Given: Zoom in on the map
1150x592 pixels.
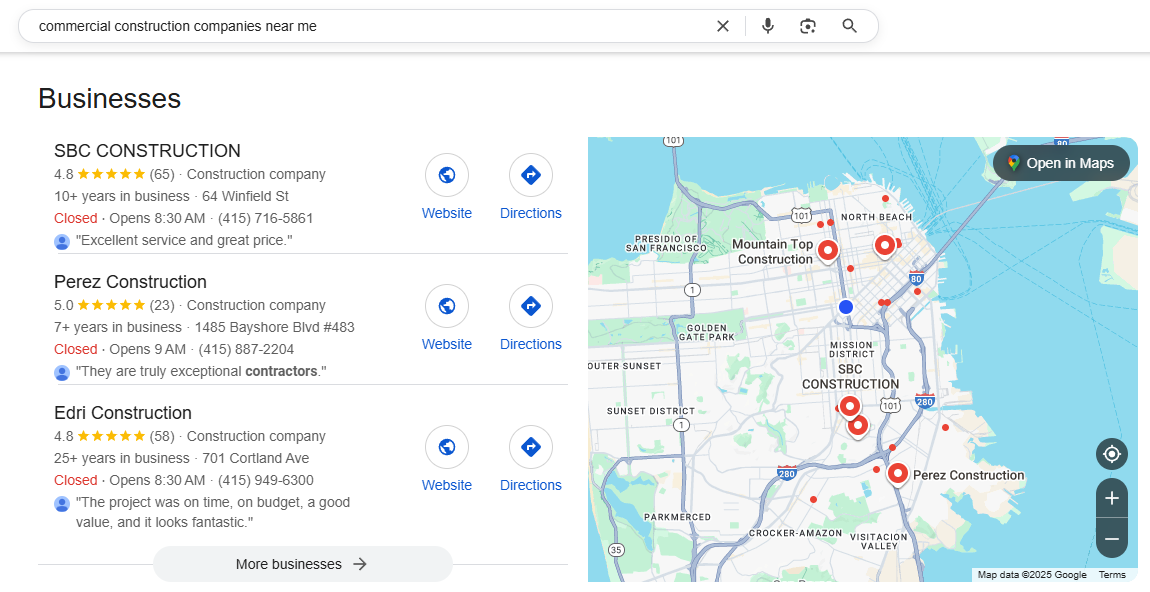Looking at the screenshot, I should [x=1111, y=498].
